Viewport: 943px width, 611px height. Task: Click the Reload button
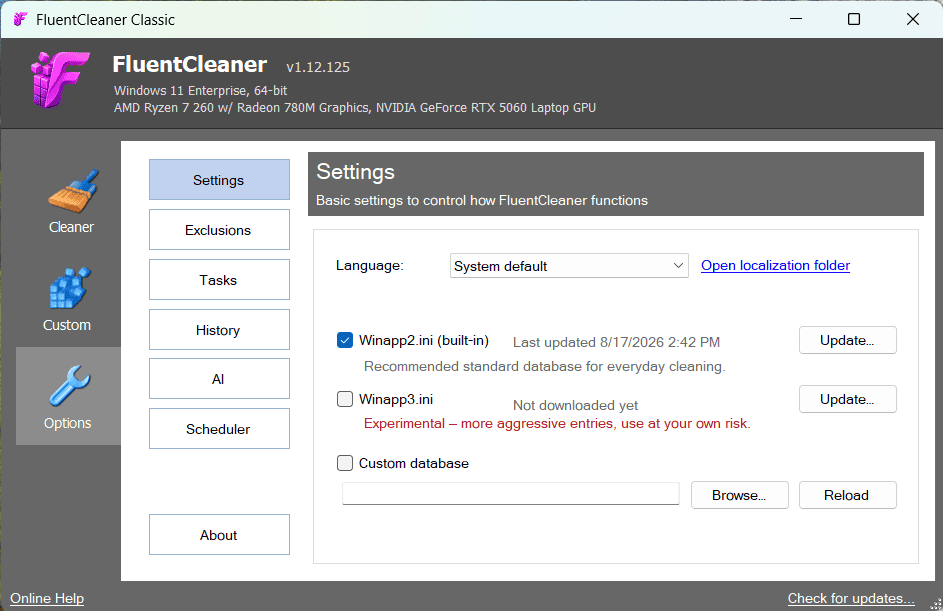coord(847,495)
